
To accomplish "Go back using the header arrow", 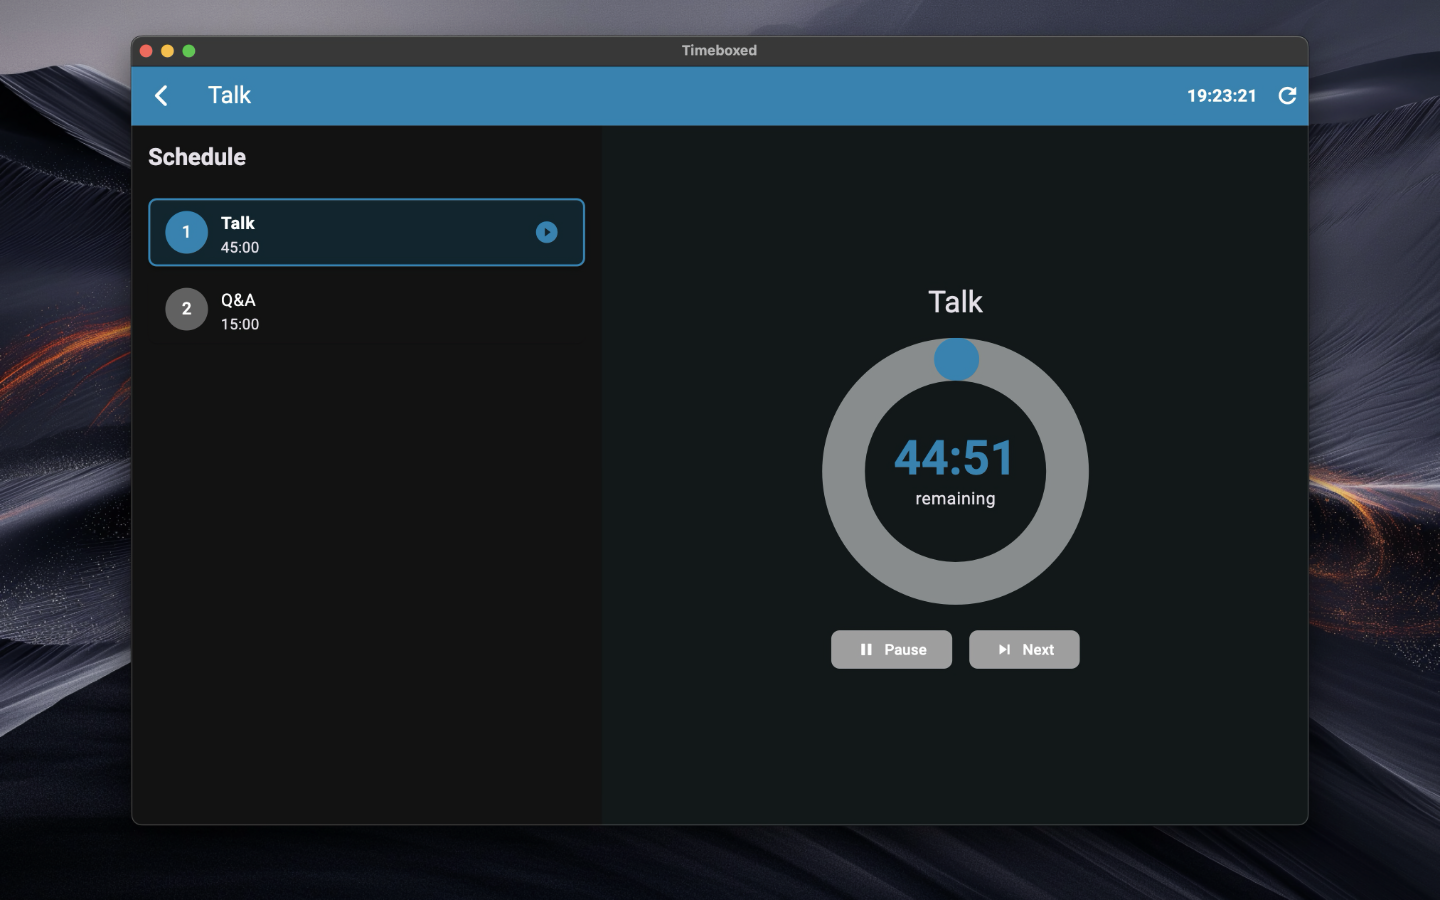I will tap(161, 96).
